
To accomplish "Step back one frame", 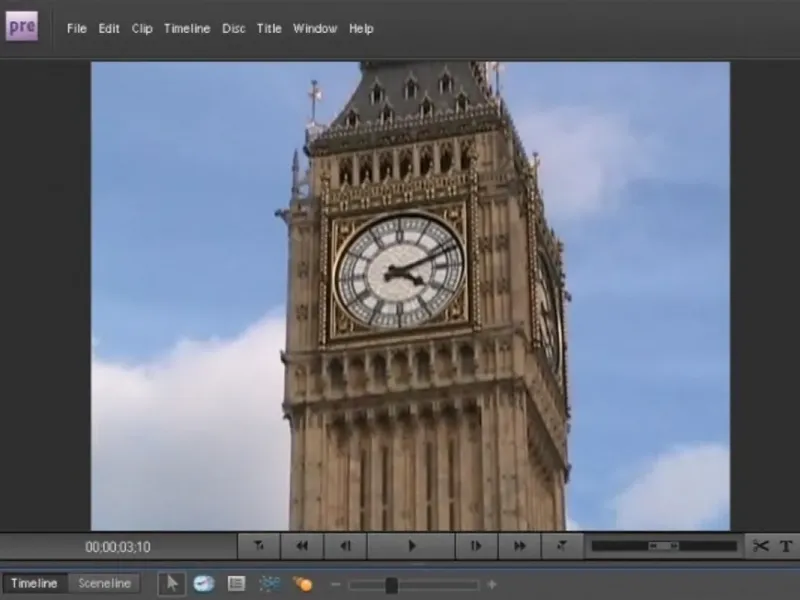I will click(345, 546).
